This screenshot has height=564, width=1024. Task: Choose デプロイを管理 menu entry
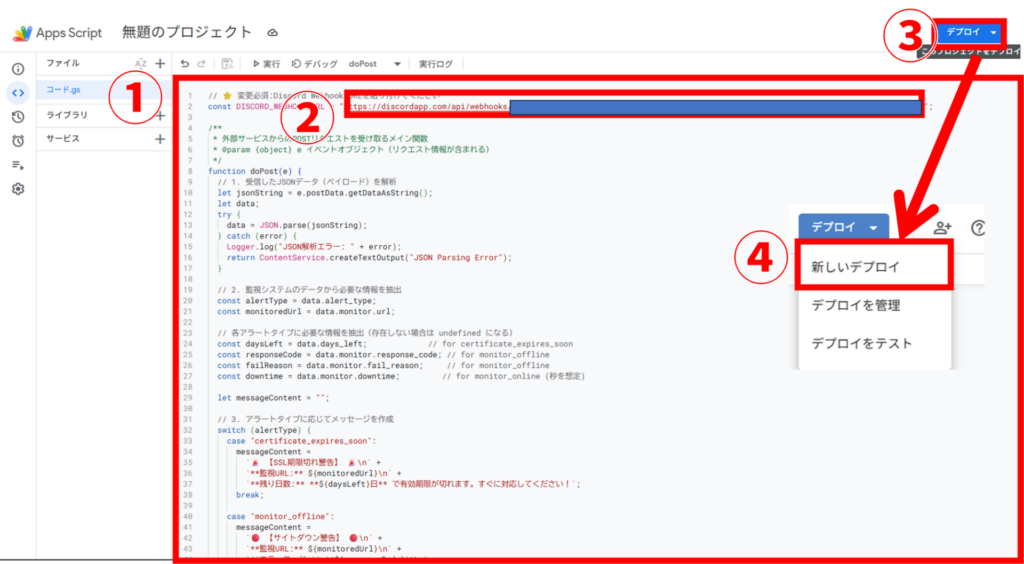pos(856,305)
